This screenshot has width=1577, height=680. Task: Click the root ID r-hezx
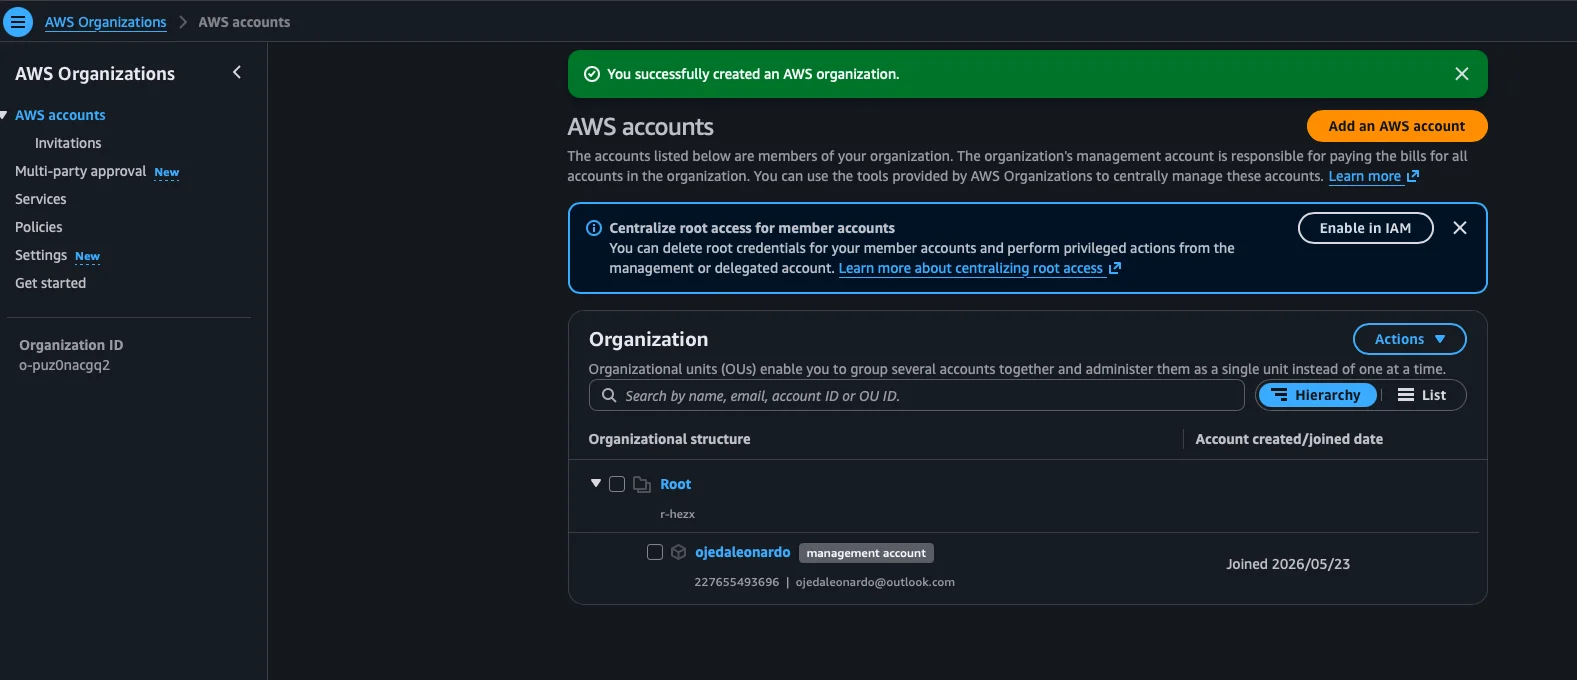[x=677, y=514]
